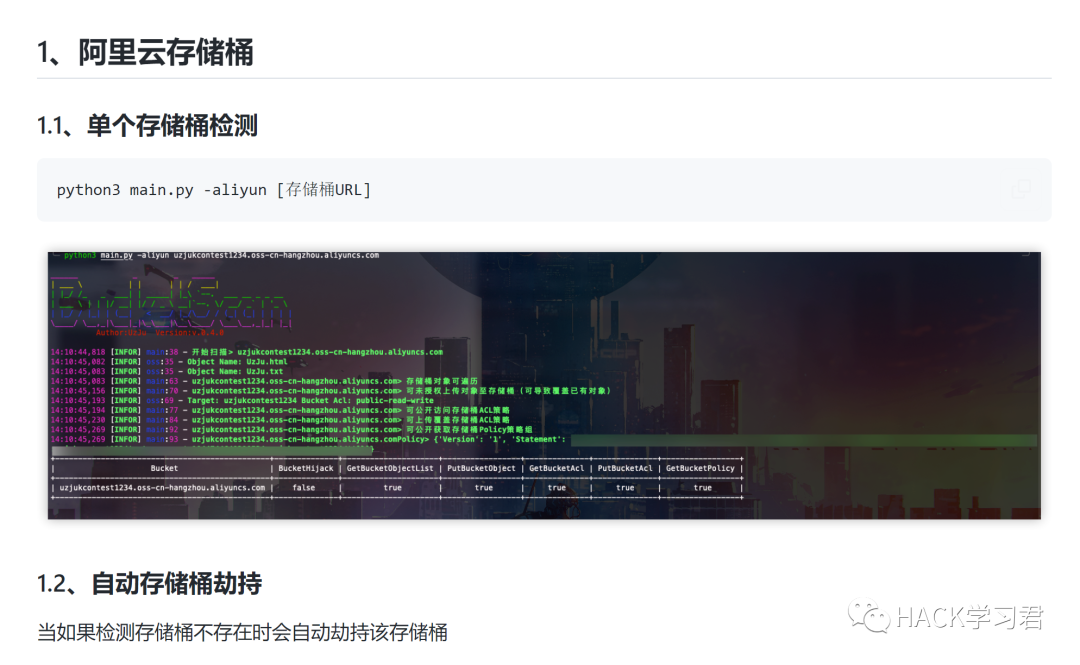The width and height of the screenshot is (1080, 665).
Task: Click the 'true' value under GetBucketPolicy
Action: tap(703, 487)
